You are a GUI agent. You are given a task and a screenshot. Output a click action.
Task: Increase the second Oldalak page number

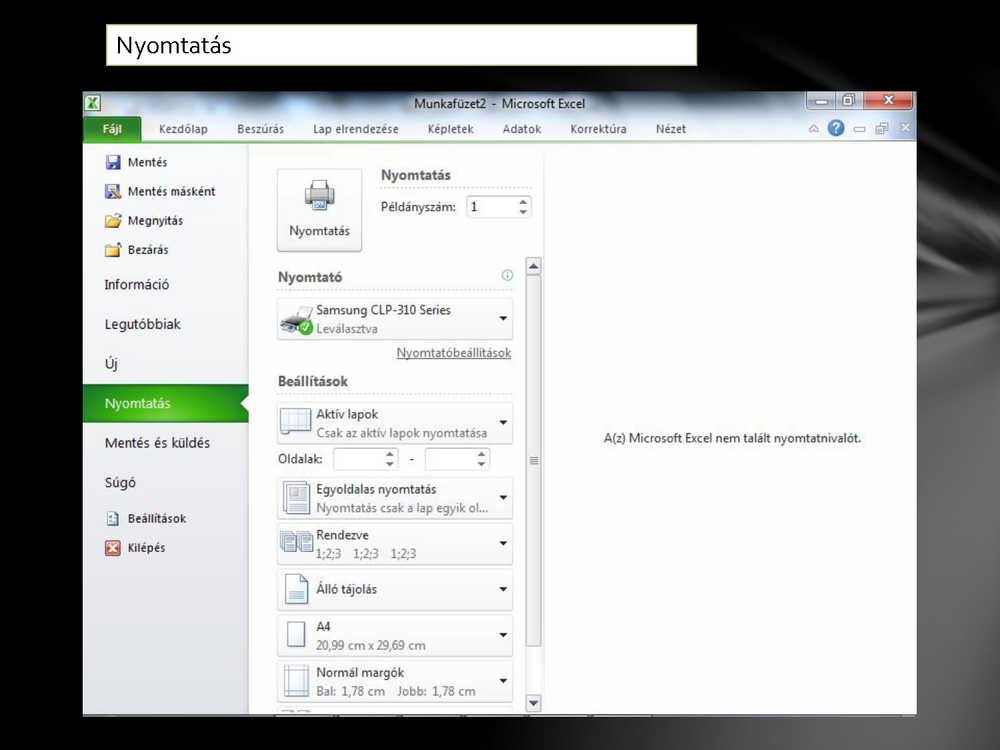(x=482, y=454)
